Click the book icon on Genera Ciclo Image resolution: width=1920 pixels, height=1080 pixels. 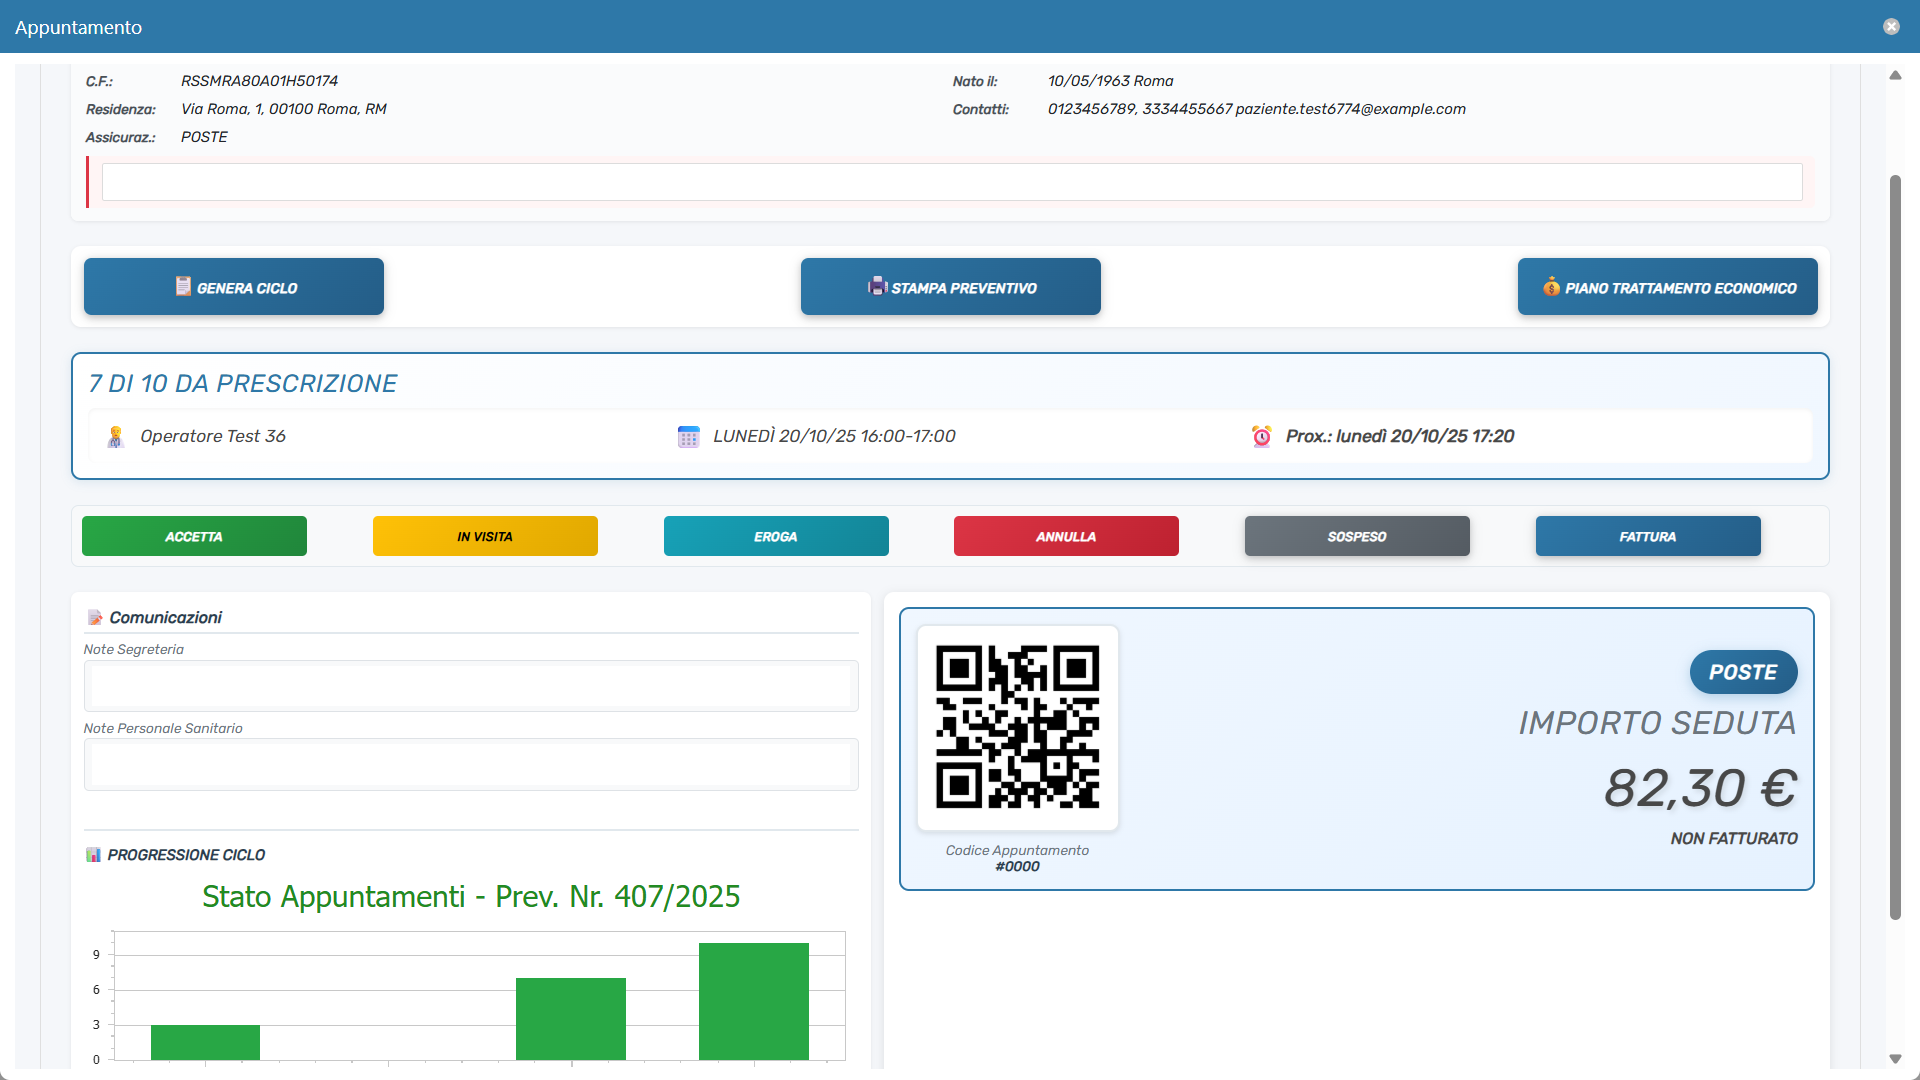point(183,286)
